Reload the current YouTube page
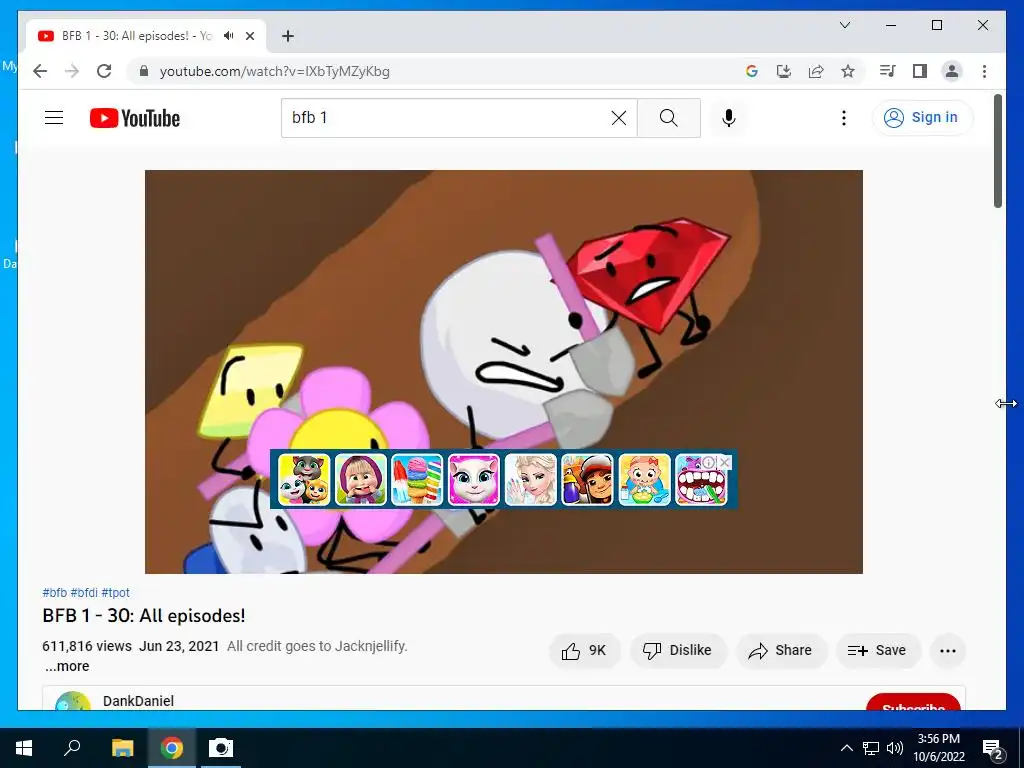Viewport: 1024px width, 768px height. pos(104,71)
